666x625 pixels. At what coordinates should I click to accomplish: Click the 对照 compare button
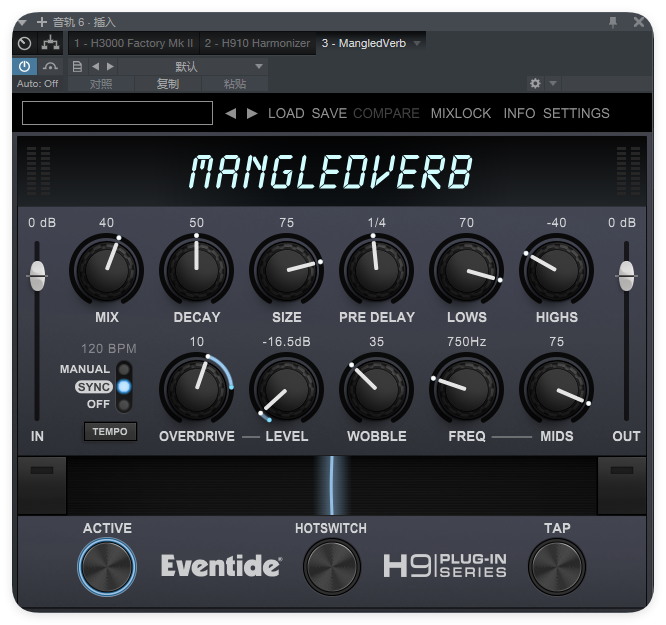(101, 84)
